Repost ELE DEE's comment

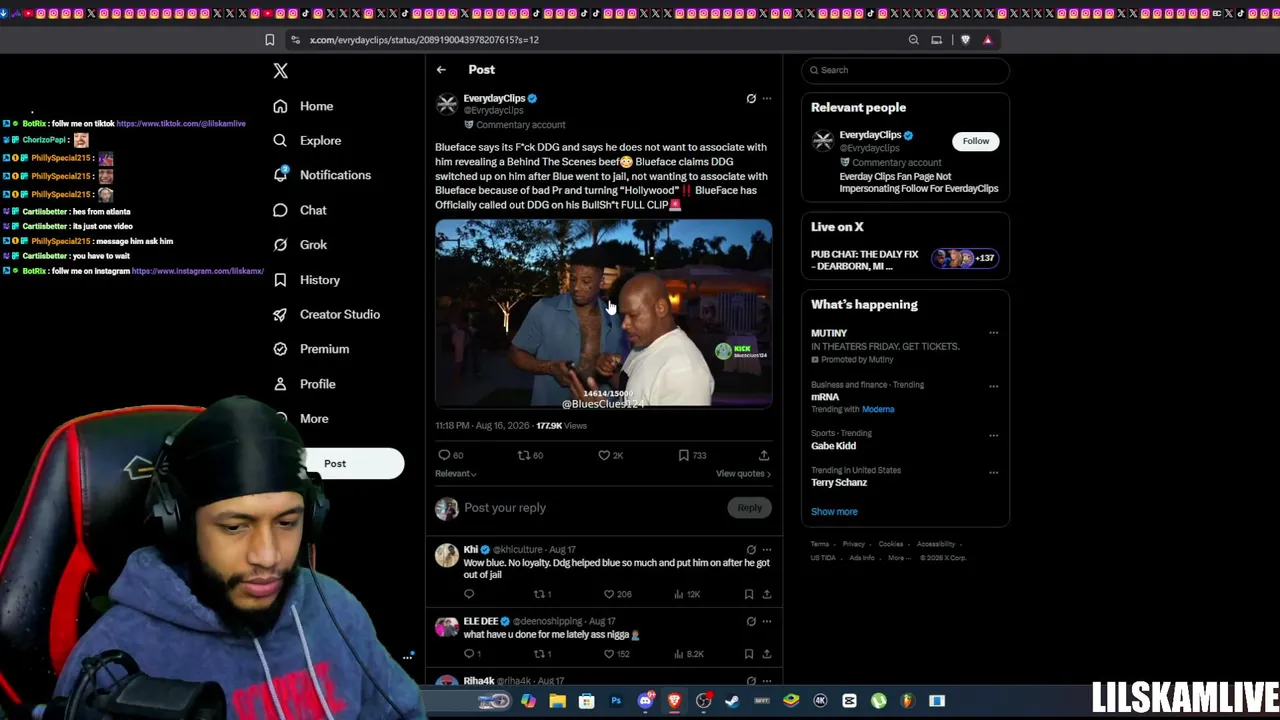tap(542, 654)
